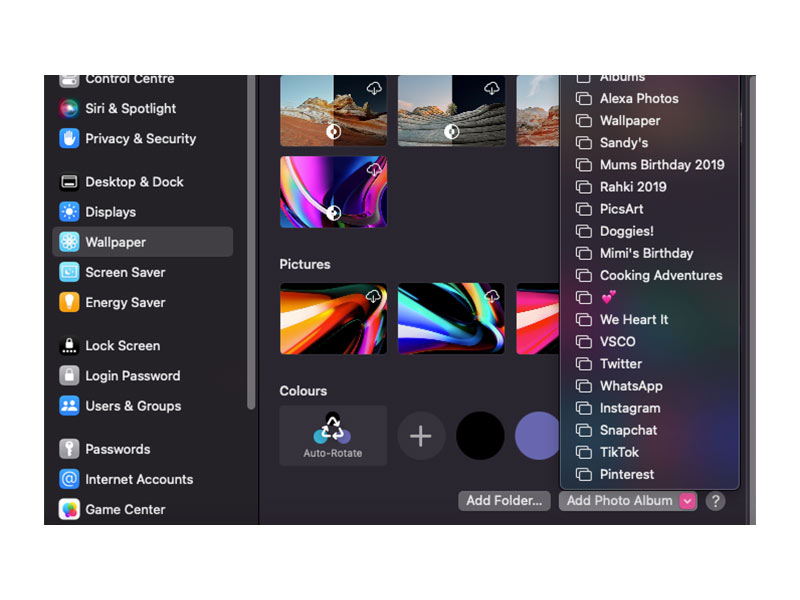The image size is (800, 600).
Task: Open Login Password padlock icon
Action: pyautogui.click(x=69, y=376)
